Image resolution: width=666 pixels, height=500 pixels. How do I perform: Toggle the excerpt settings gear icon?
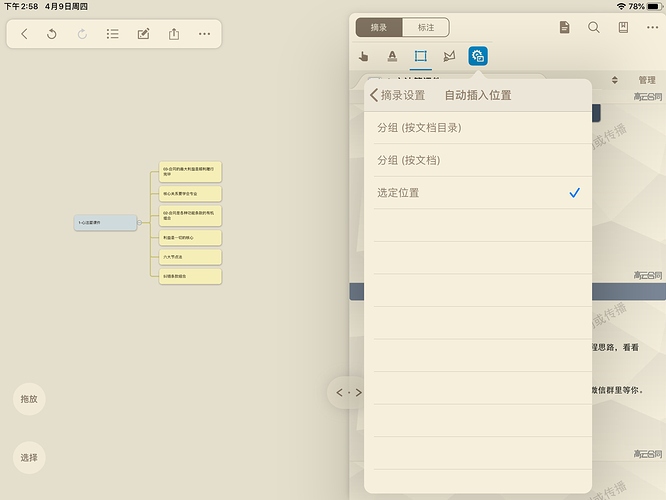(x=478, y=56)
